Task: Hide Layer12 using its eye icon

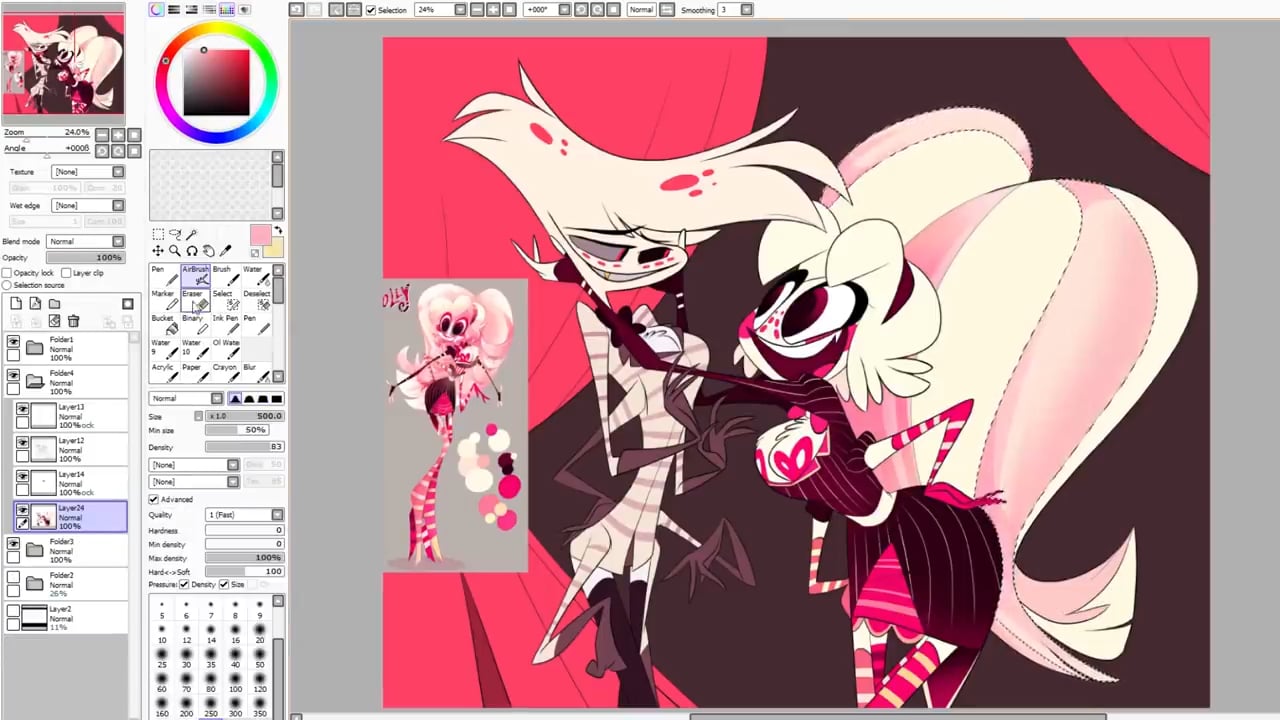Action: click(x=22, y=442)
